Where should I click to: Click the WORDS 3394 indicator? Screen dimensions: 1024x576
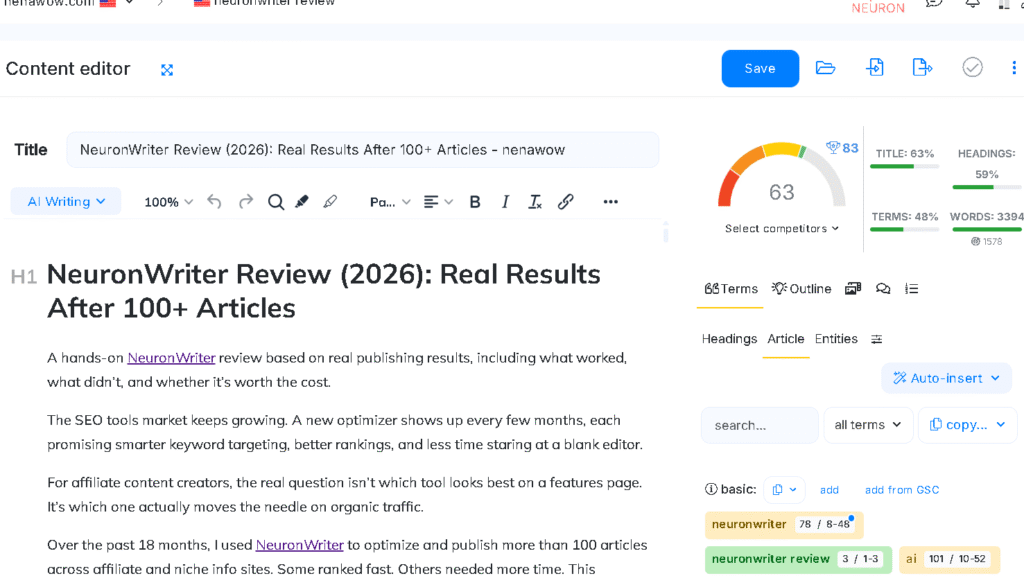tap(987, 217)
